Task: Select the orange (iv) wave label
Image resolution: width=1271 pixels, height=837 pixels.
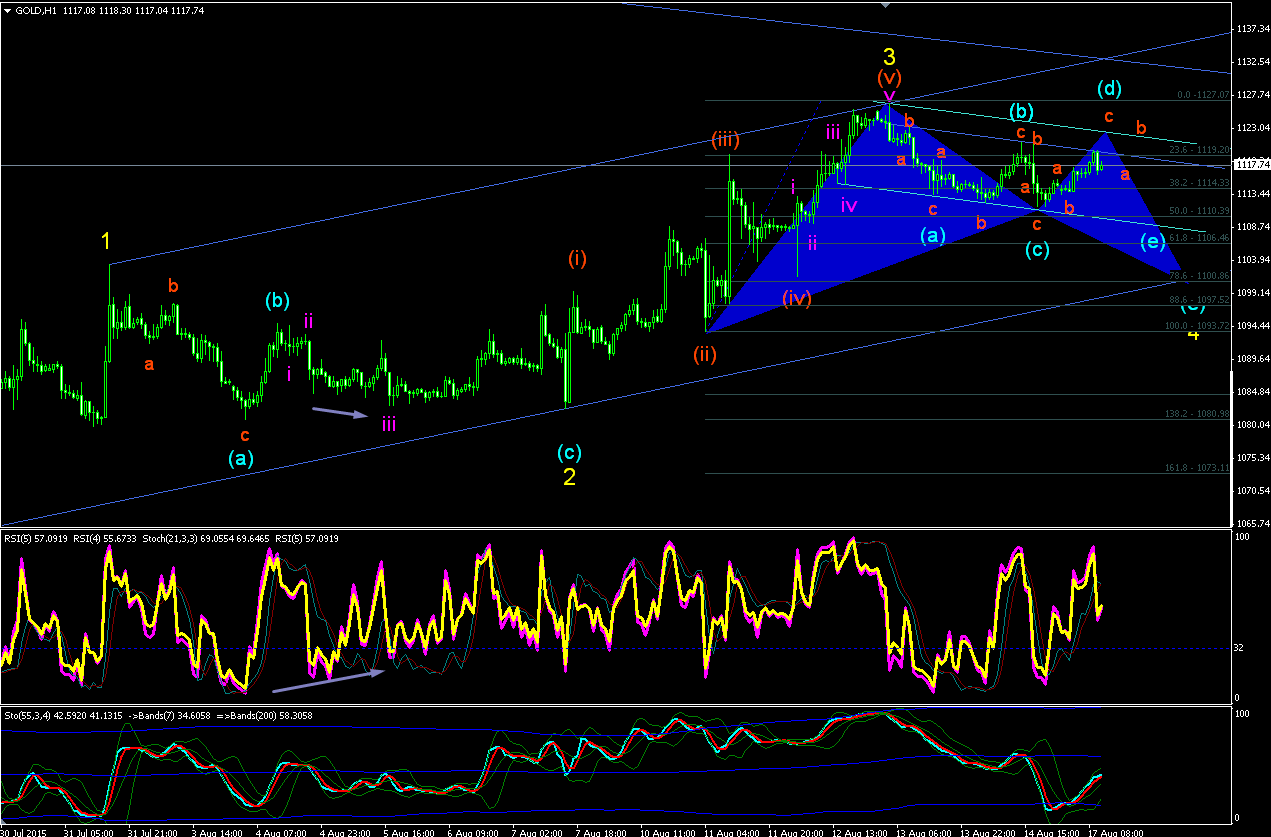Action: point(797,297)
